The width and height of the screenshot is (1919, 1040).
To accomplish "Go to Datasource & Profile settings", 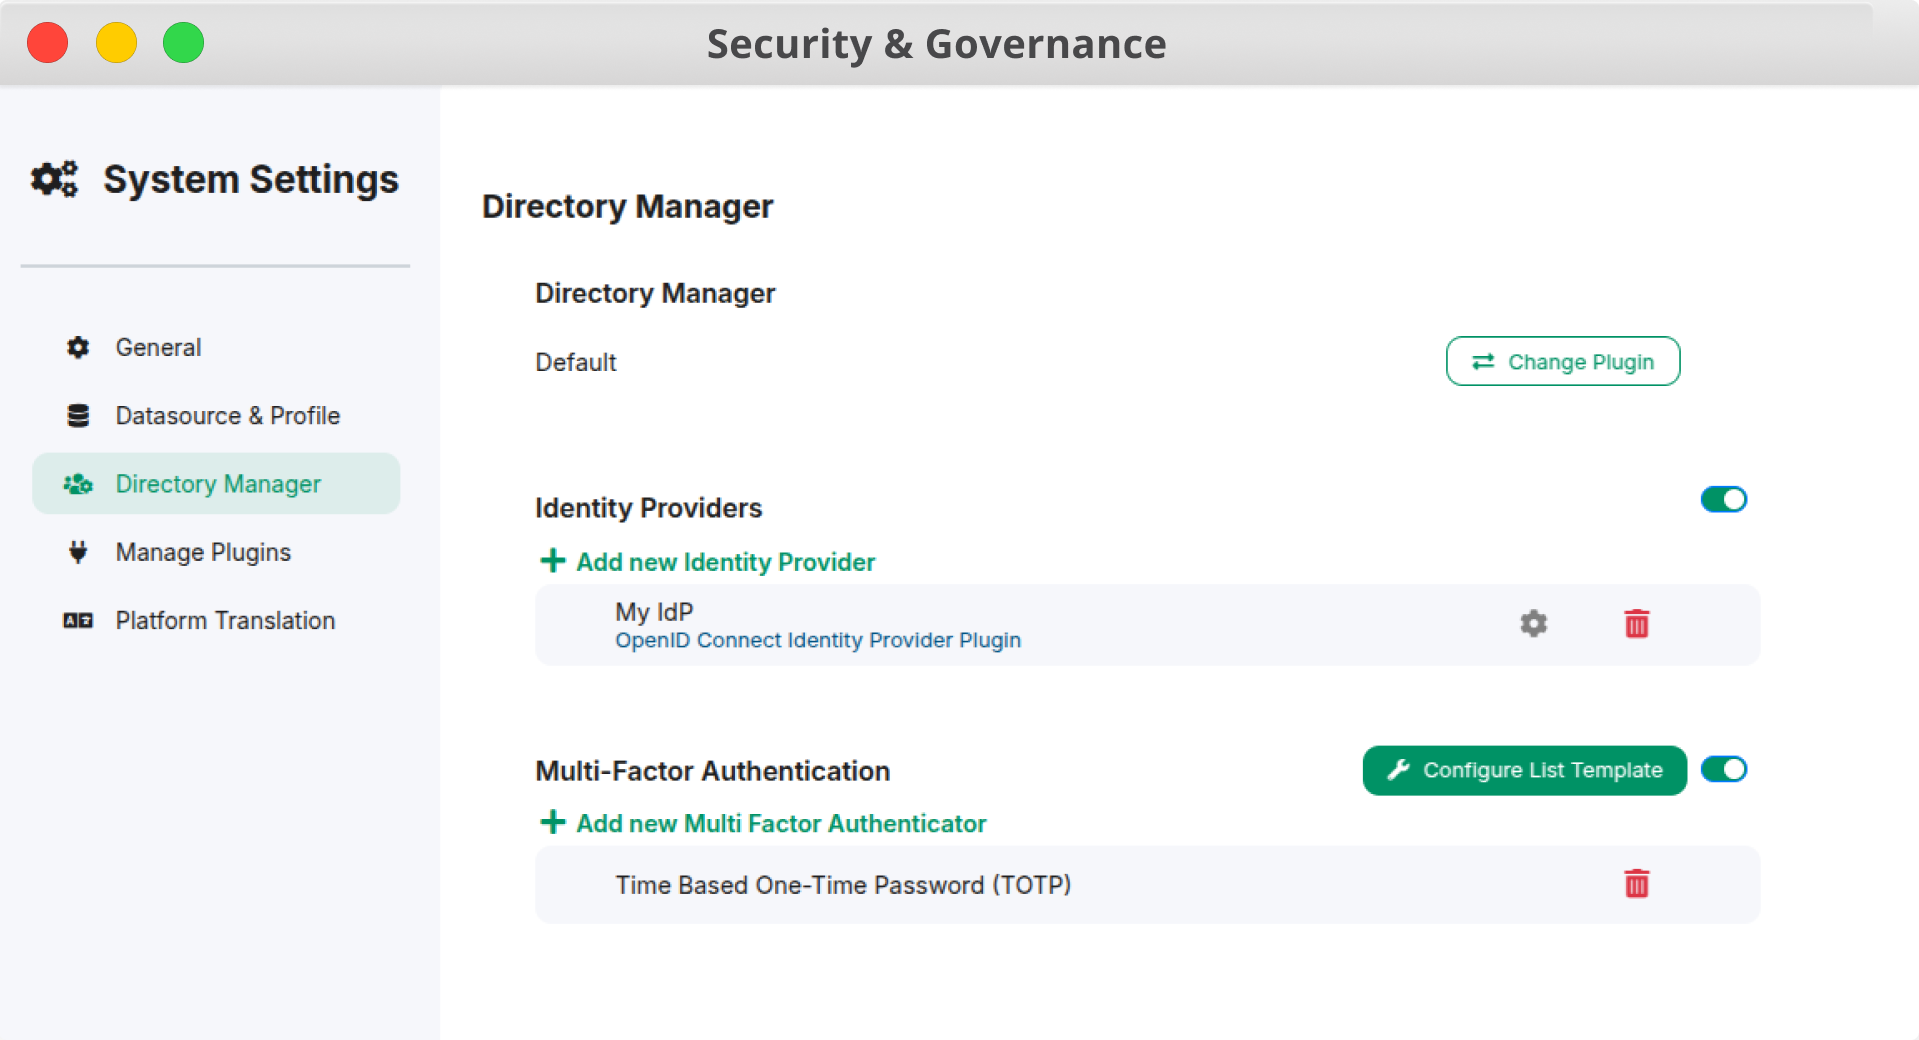I will pos(227,416).
